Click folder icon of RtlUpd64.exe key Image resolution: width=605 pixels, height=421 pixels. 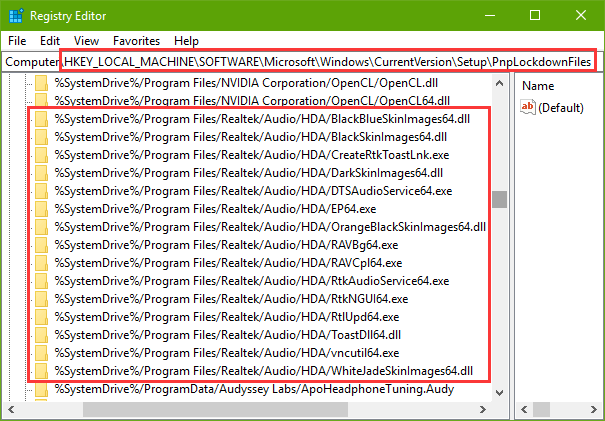(x=41, y=317)
